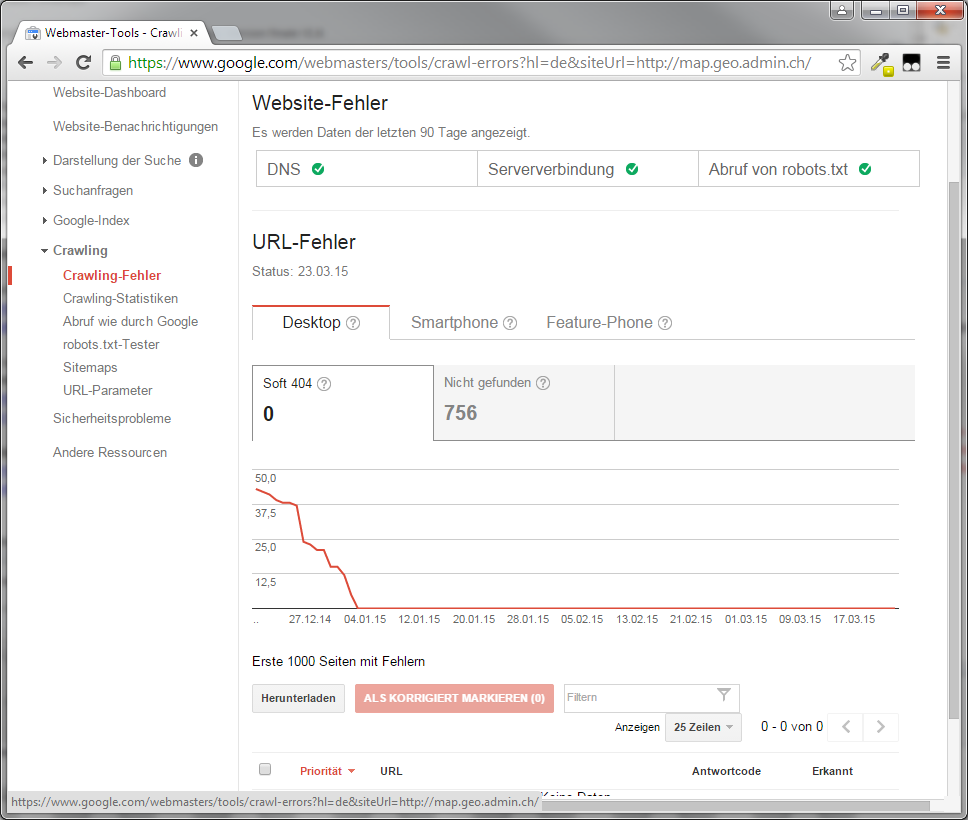This screenshot has width=968, height=820.
Task: Open Crawling-Statistiken in sidebar
Action: coord(120,298)
